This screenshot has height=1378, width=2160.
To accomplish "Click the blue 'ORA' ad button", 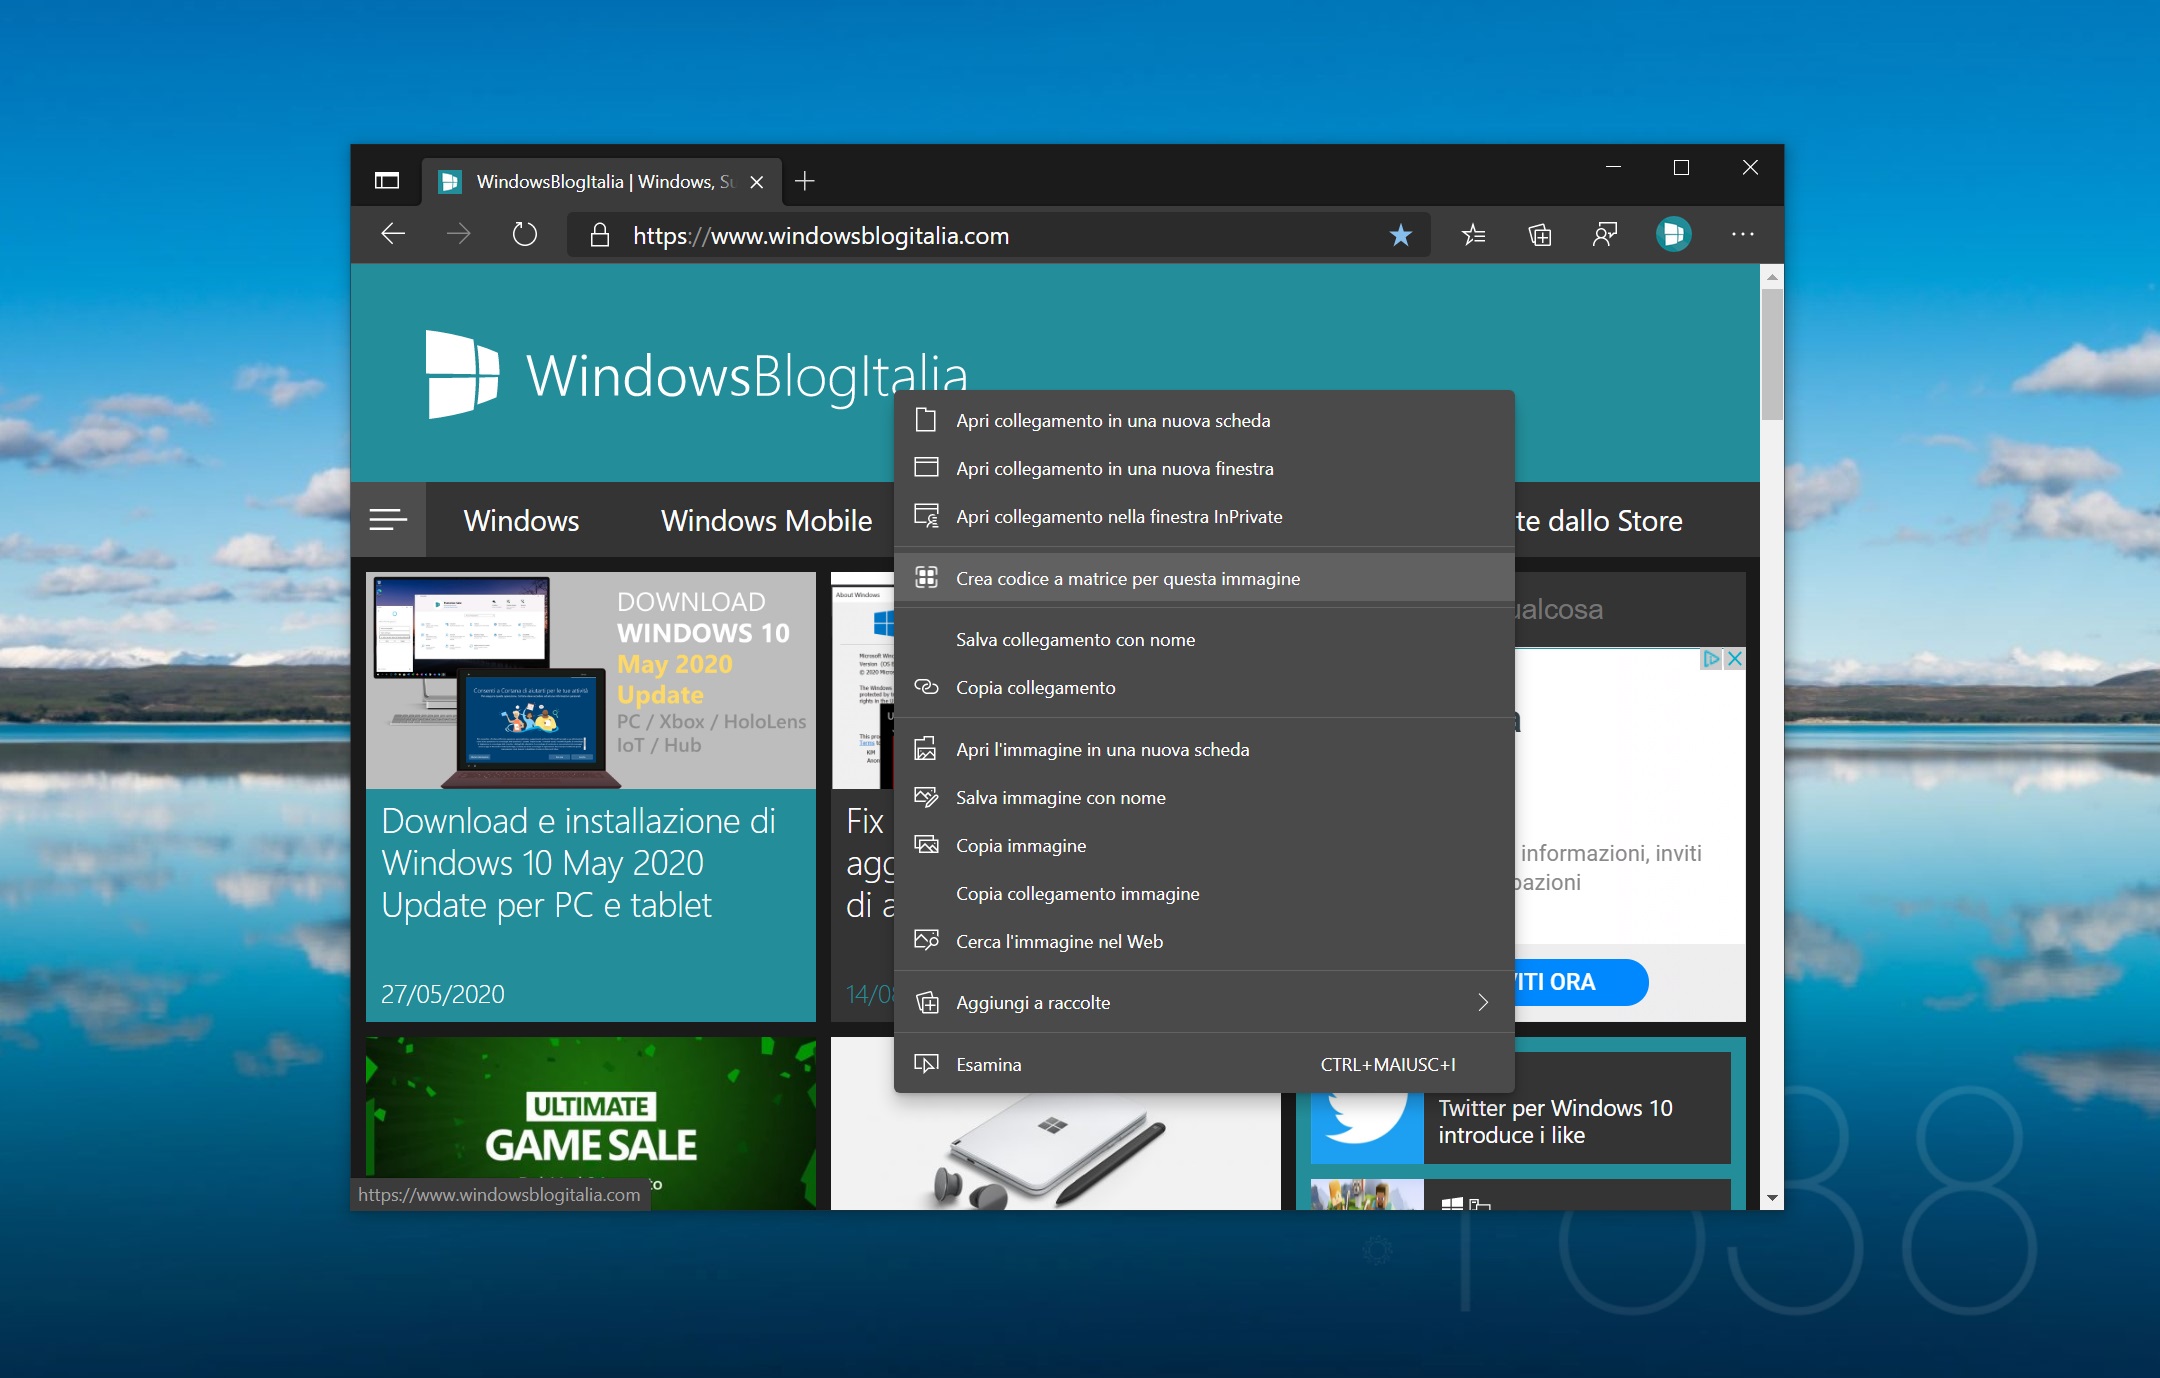I will pos(1580,982).
